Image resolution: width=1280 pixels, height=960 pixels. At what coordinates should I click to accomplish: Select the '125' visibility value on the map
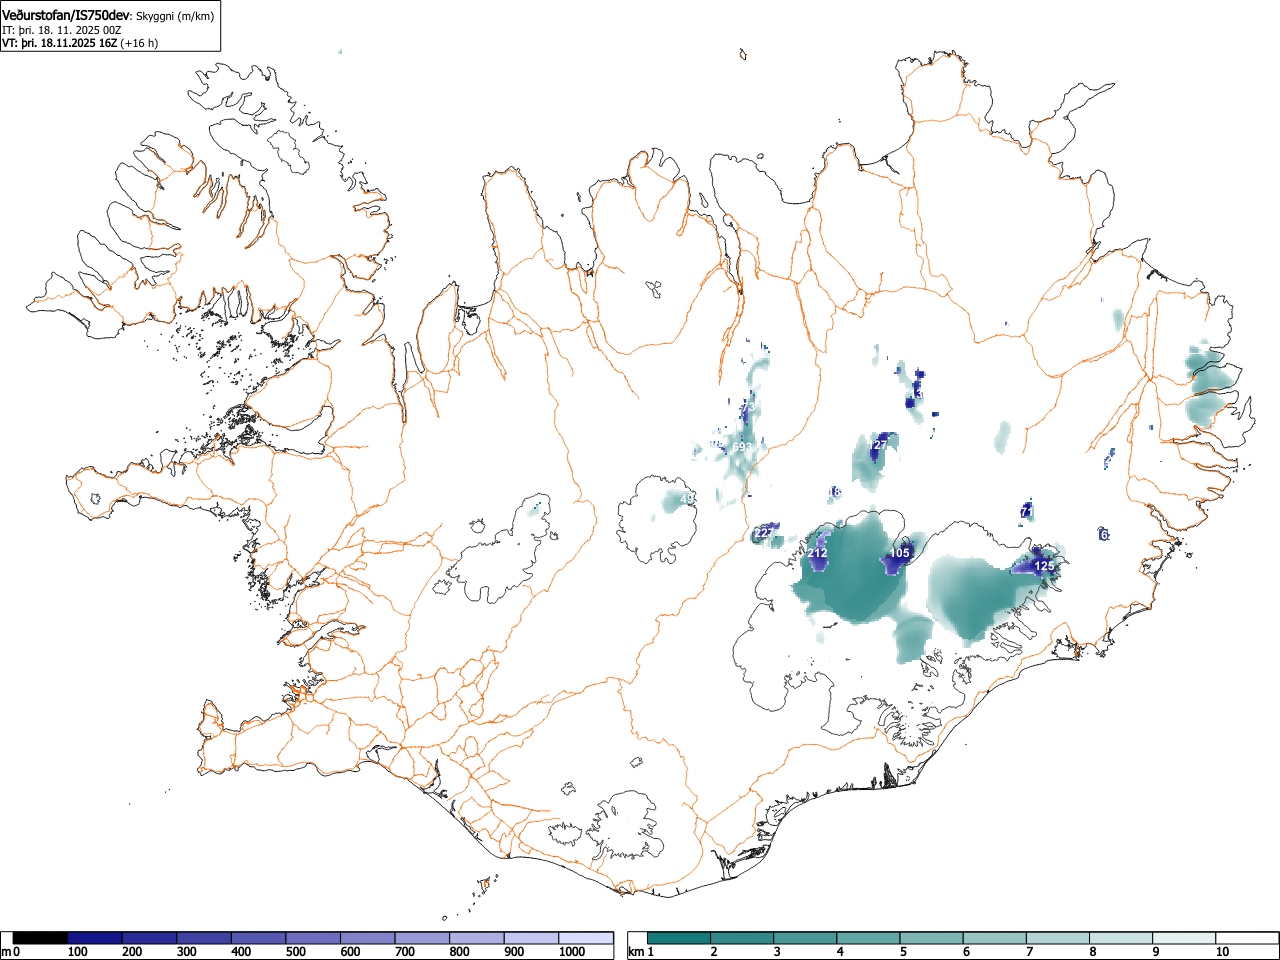coord(1044,566)
